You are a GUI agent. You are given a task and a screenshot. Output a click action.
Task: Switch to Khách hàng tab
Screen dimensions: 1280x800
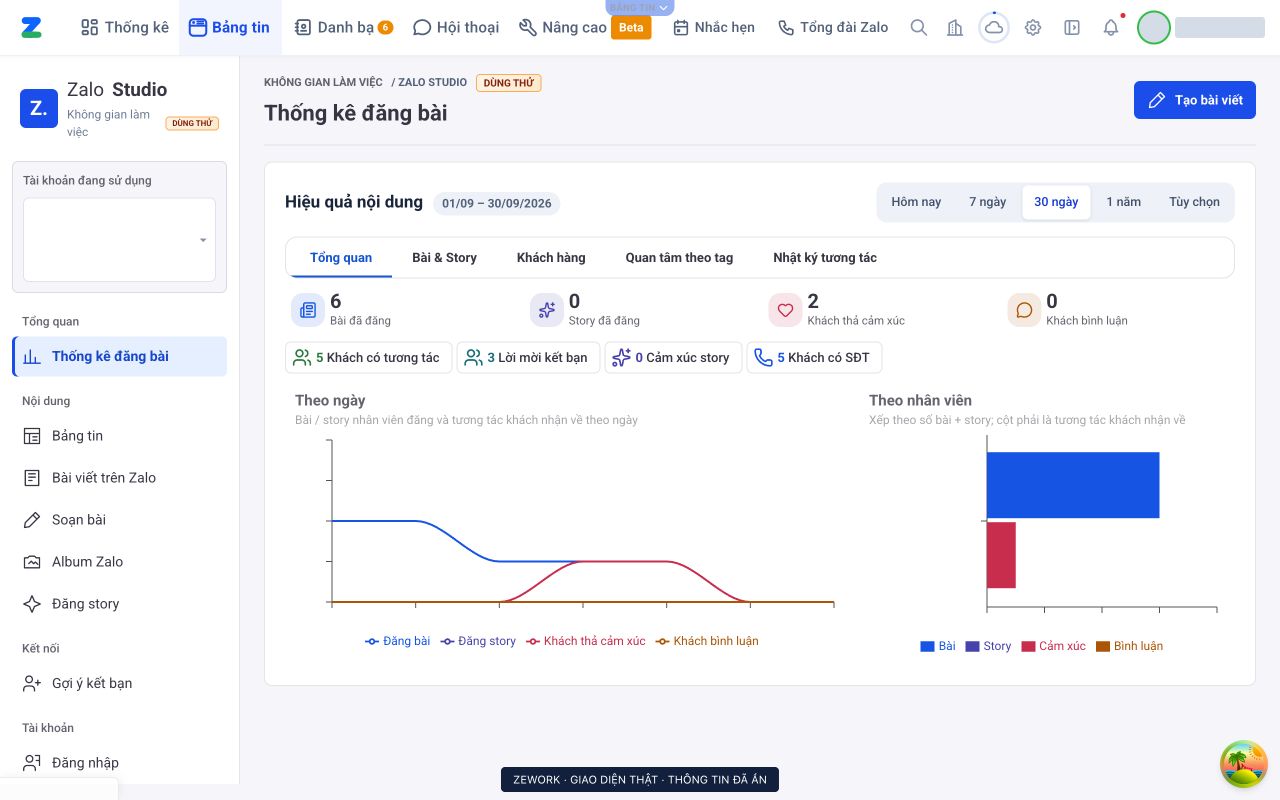pyautogui.click(x=551, y=258)
